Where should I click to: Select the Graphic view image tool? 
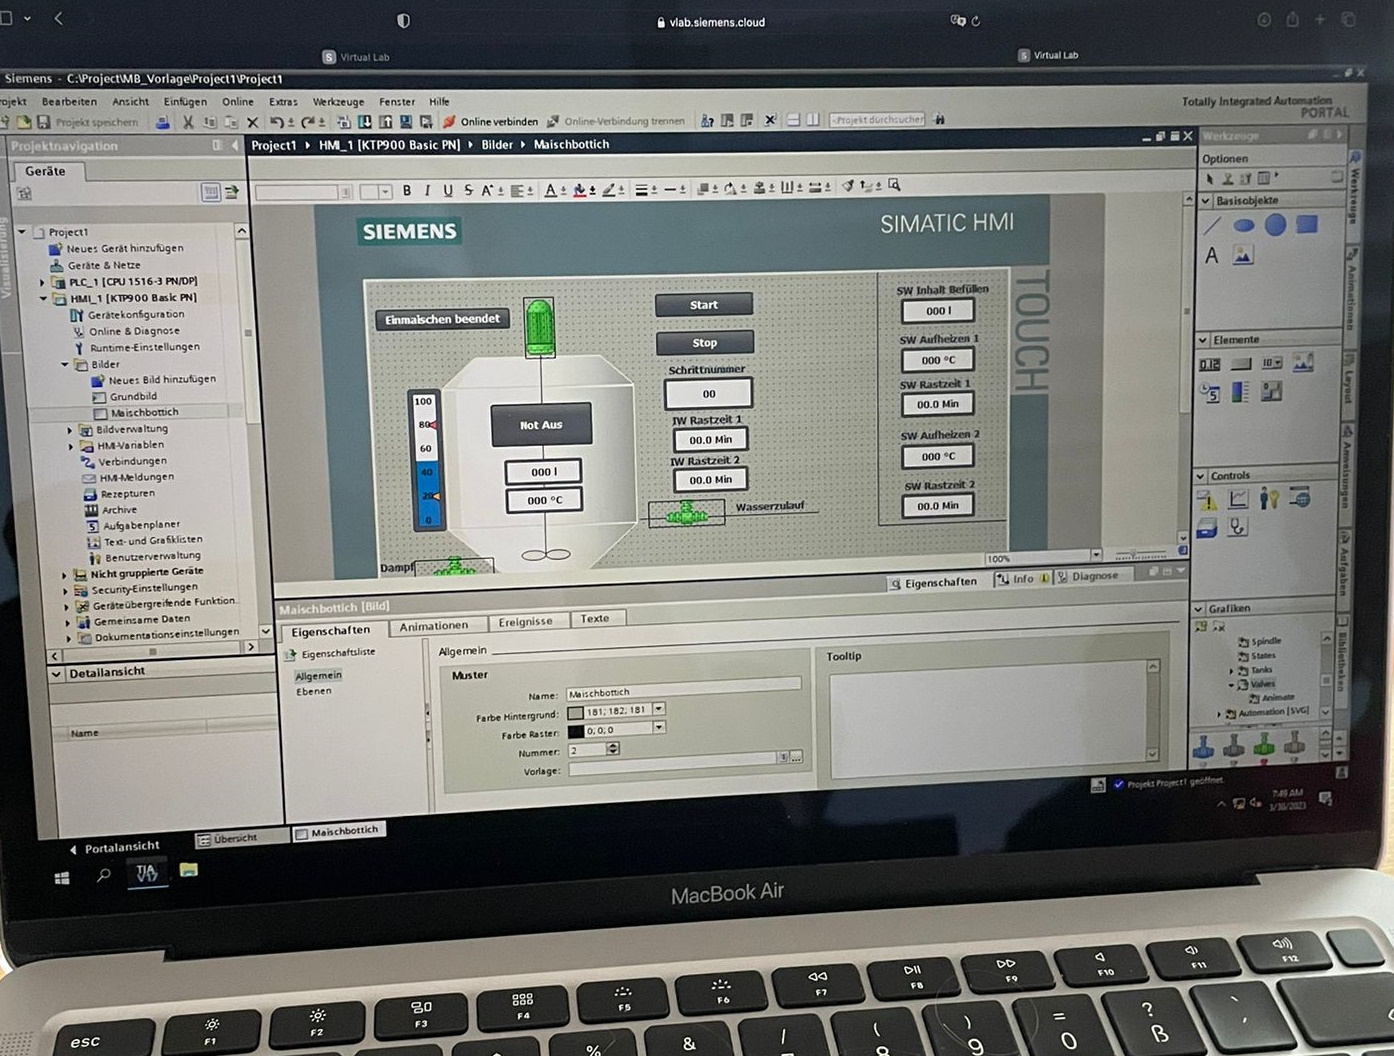pyautogui.click(x=1242, y=256)
